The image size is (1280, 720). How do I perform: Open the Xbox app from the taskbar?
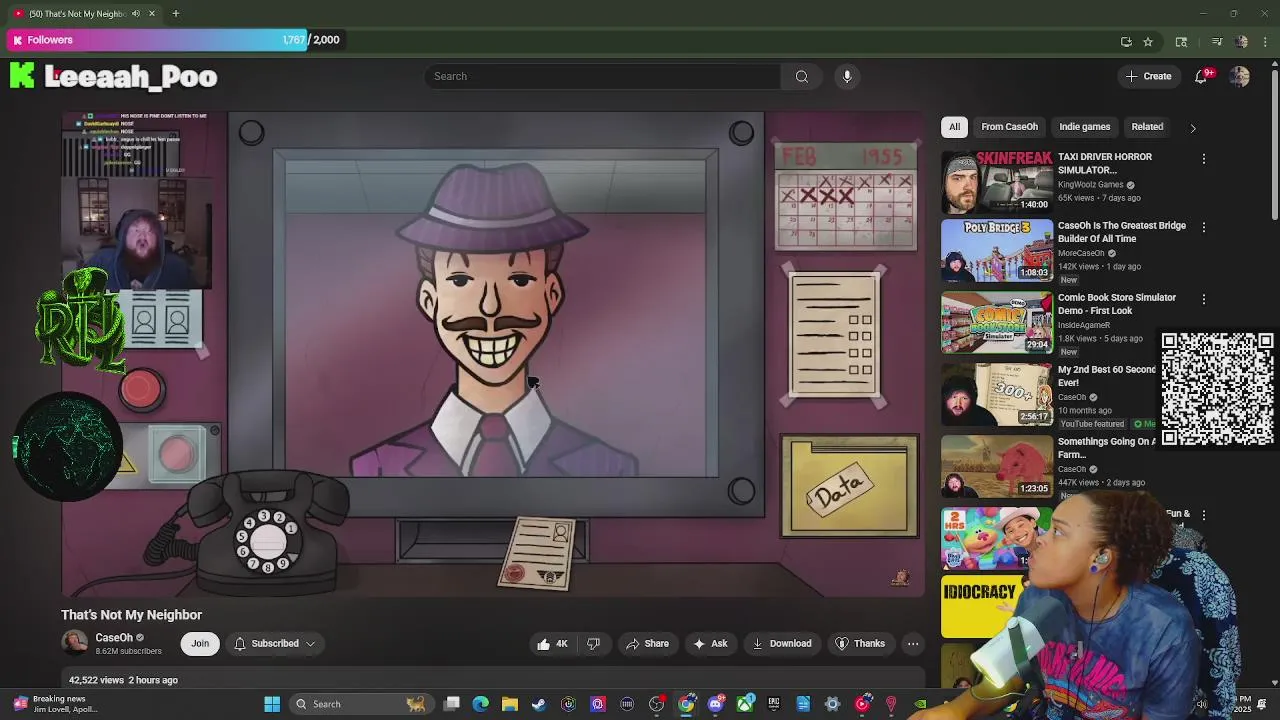point(745,704)
